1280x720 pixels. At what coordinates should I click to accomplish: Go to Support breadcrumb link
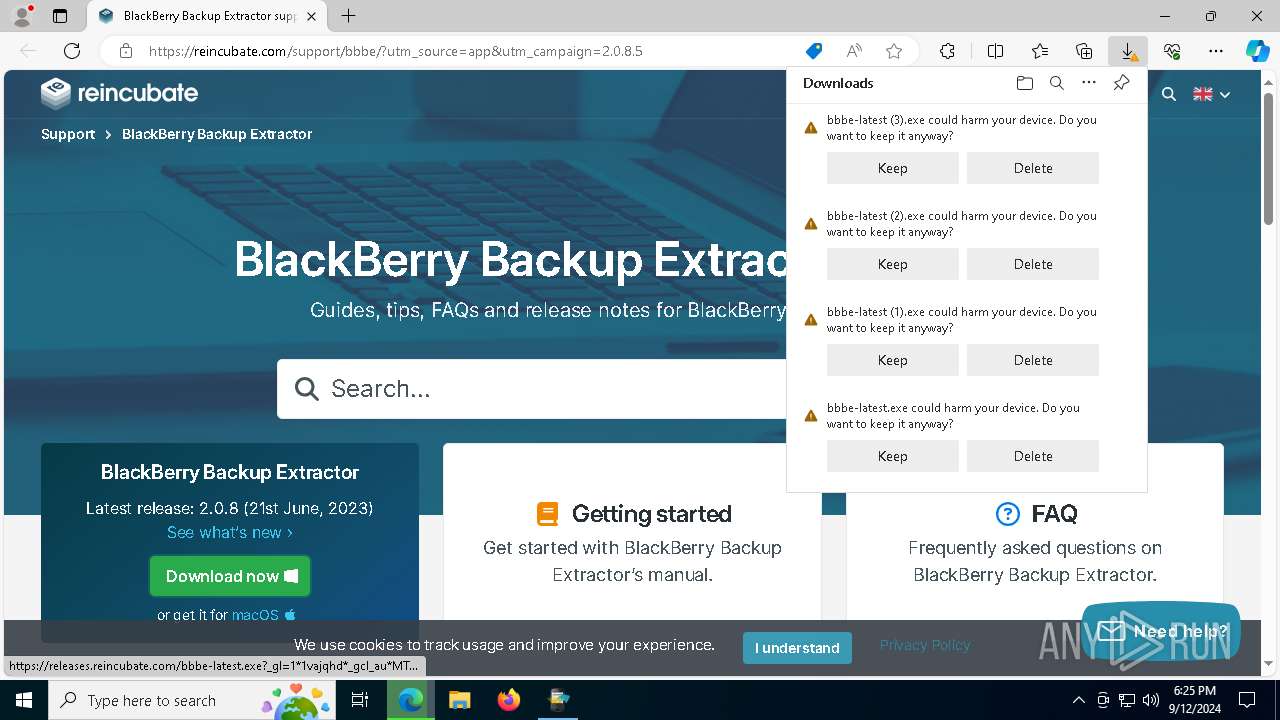(x=68, y=134)
